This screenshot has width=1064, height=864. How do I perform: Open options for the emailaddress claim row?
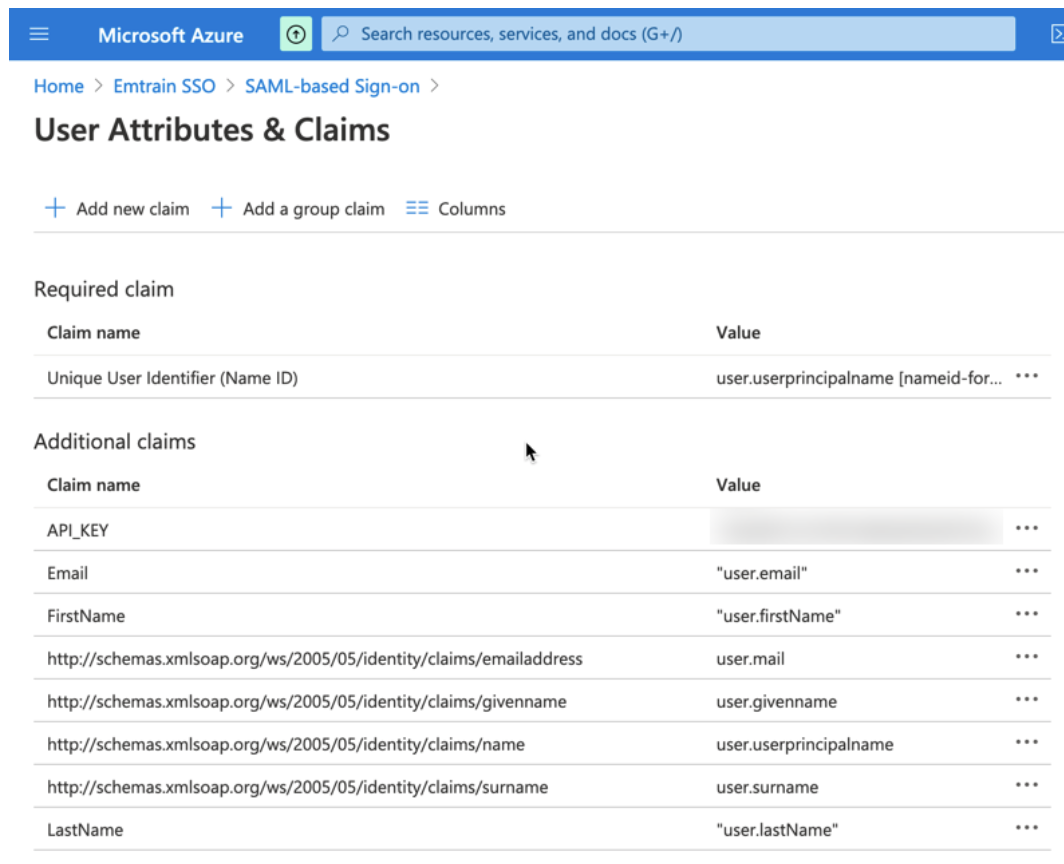(x=1026, y=658)
